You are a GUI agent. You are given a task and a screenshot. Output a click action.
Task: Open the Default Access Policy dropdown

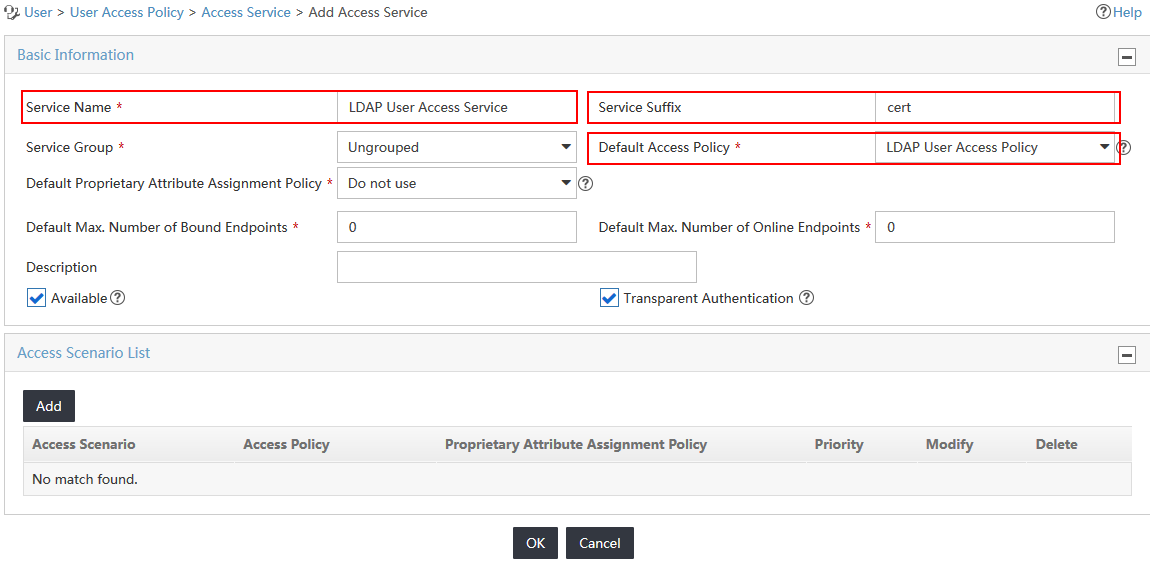tap(995, 147)
